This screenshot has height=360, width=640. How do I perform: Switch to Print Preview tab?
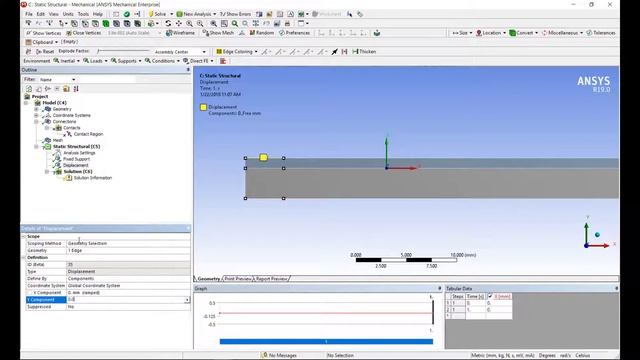(238, 279)
